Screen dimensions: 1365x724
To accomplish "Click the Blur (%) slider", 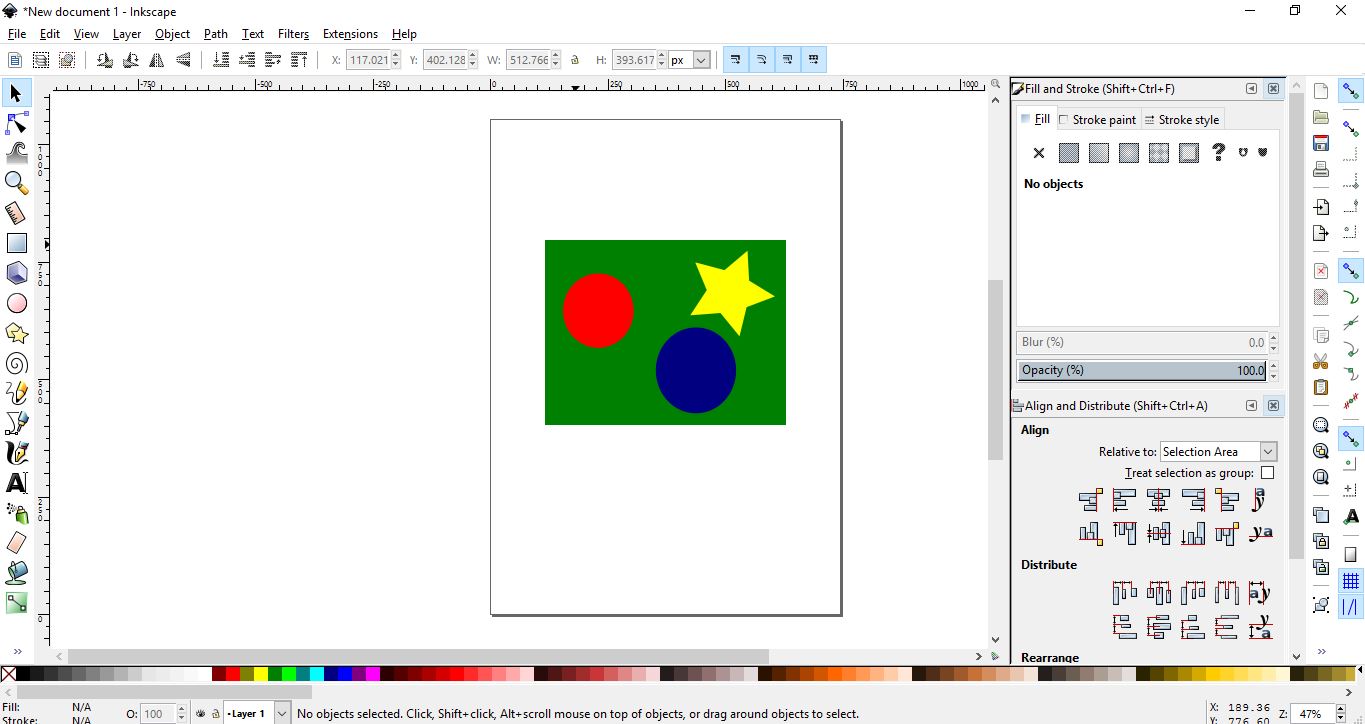I will click(x=1142, y=342).
